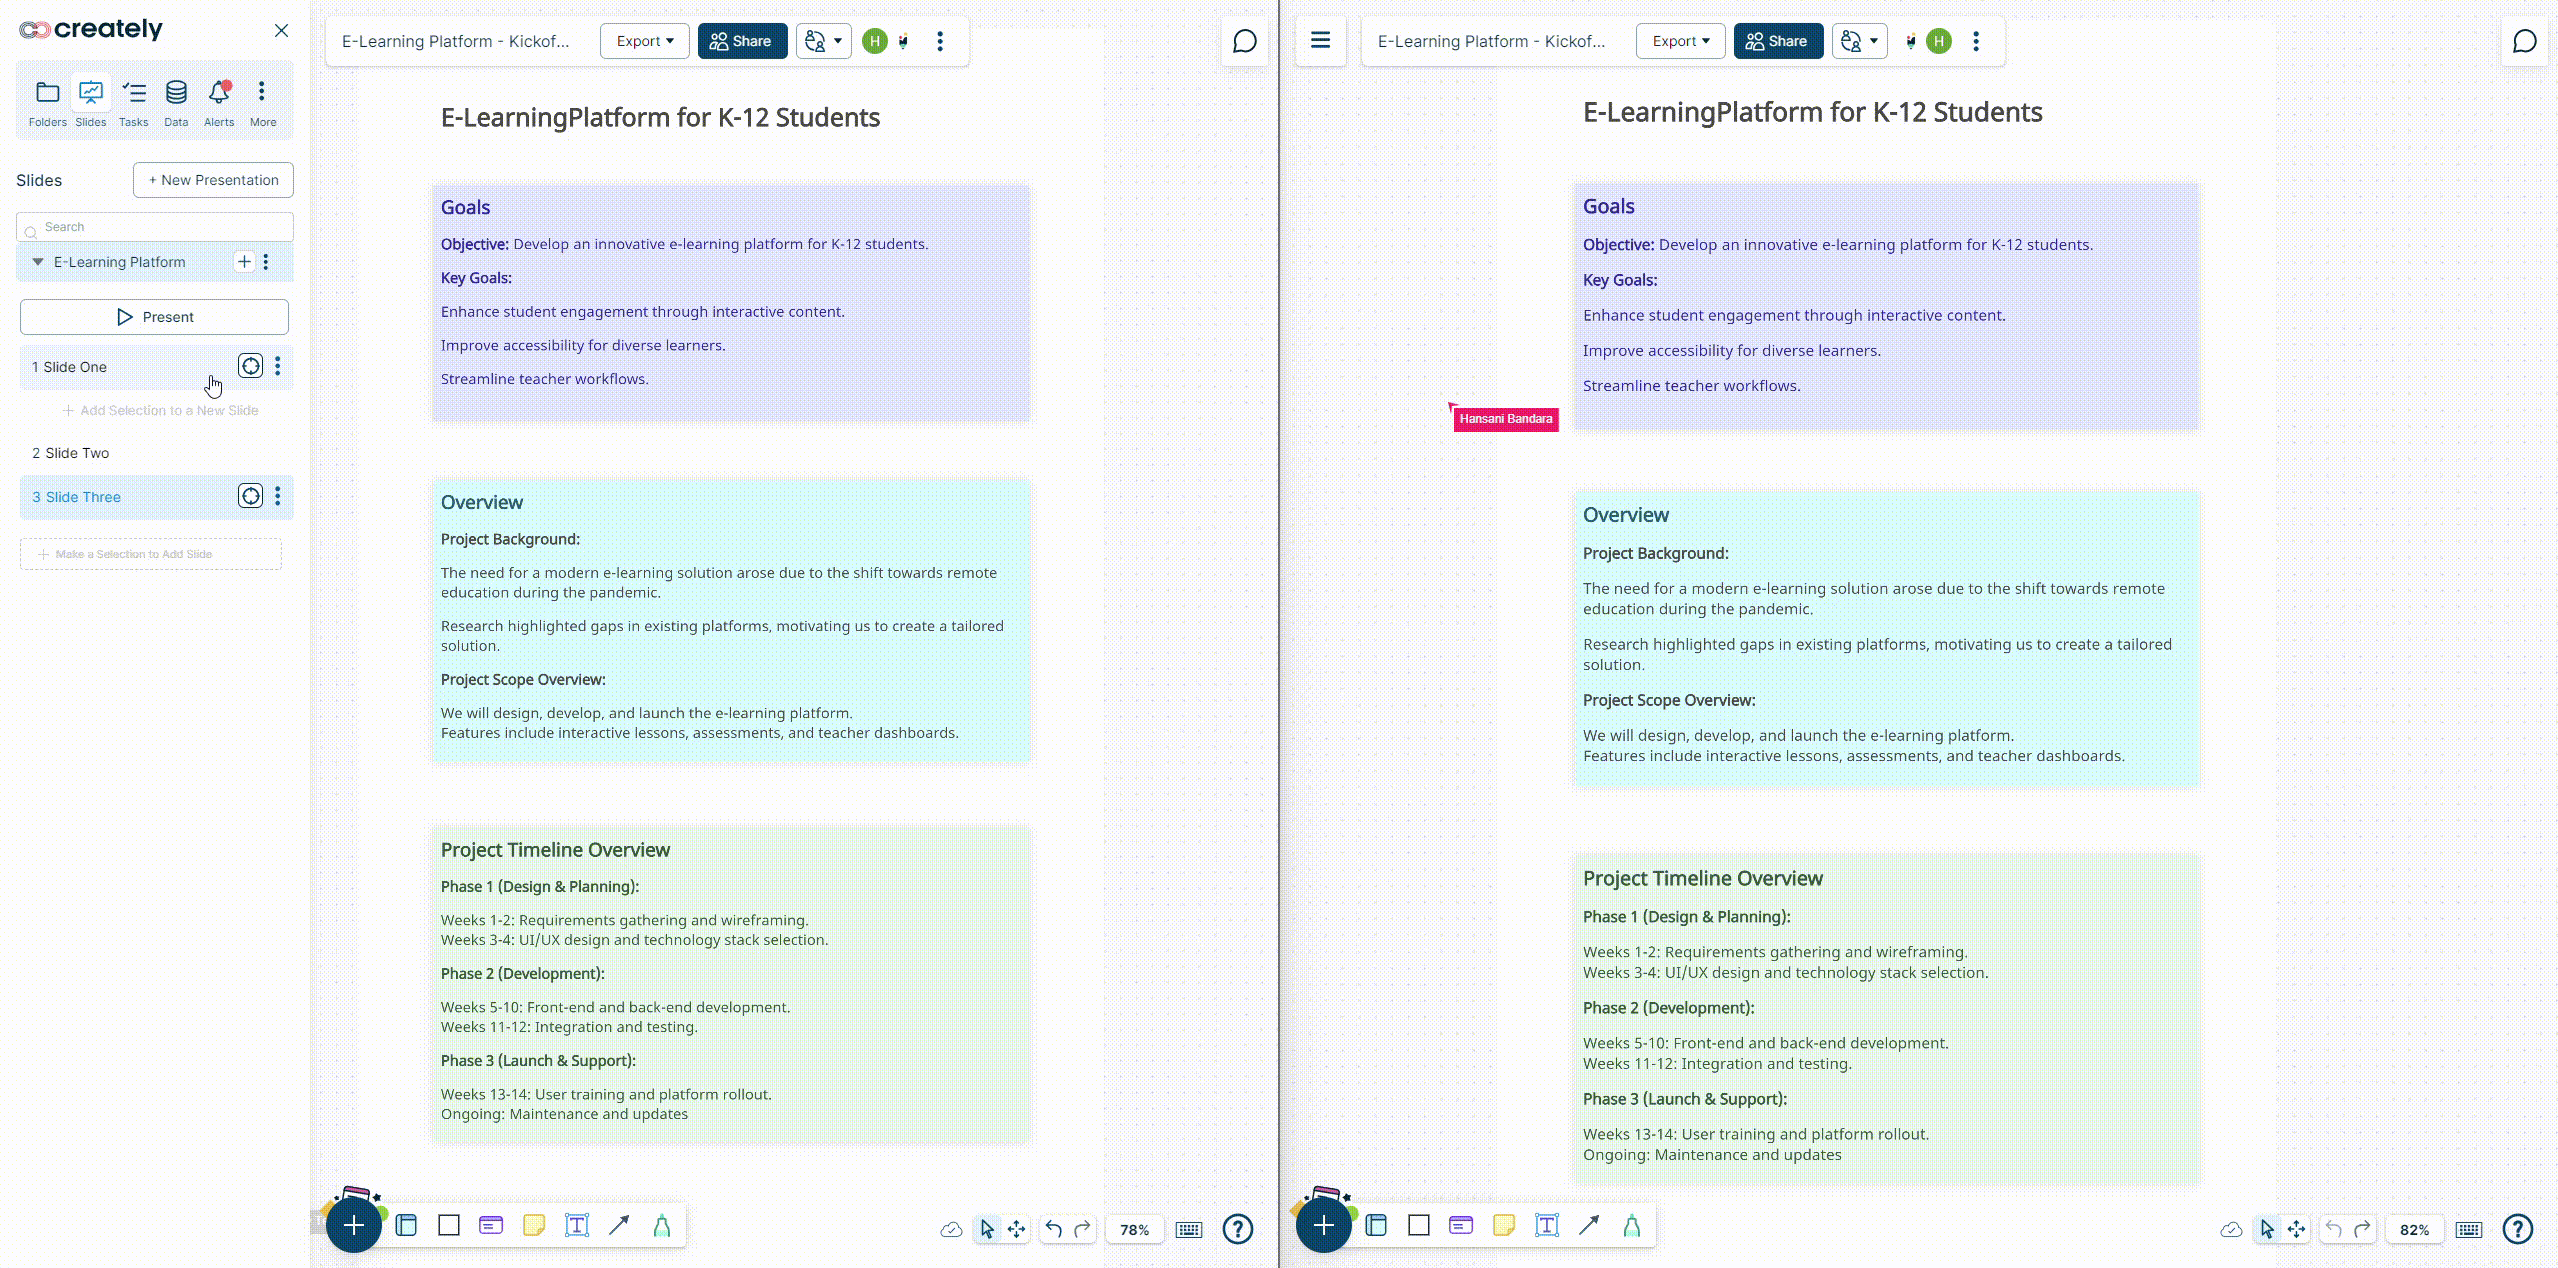Open E-Learning Platform presentation options menu
Viewport: 2558px width, 1268px height.
point(266,262)
